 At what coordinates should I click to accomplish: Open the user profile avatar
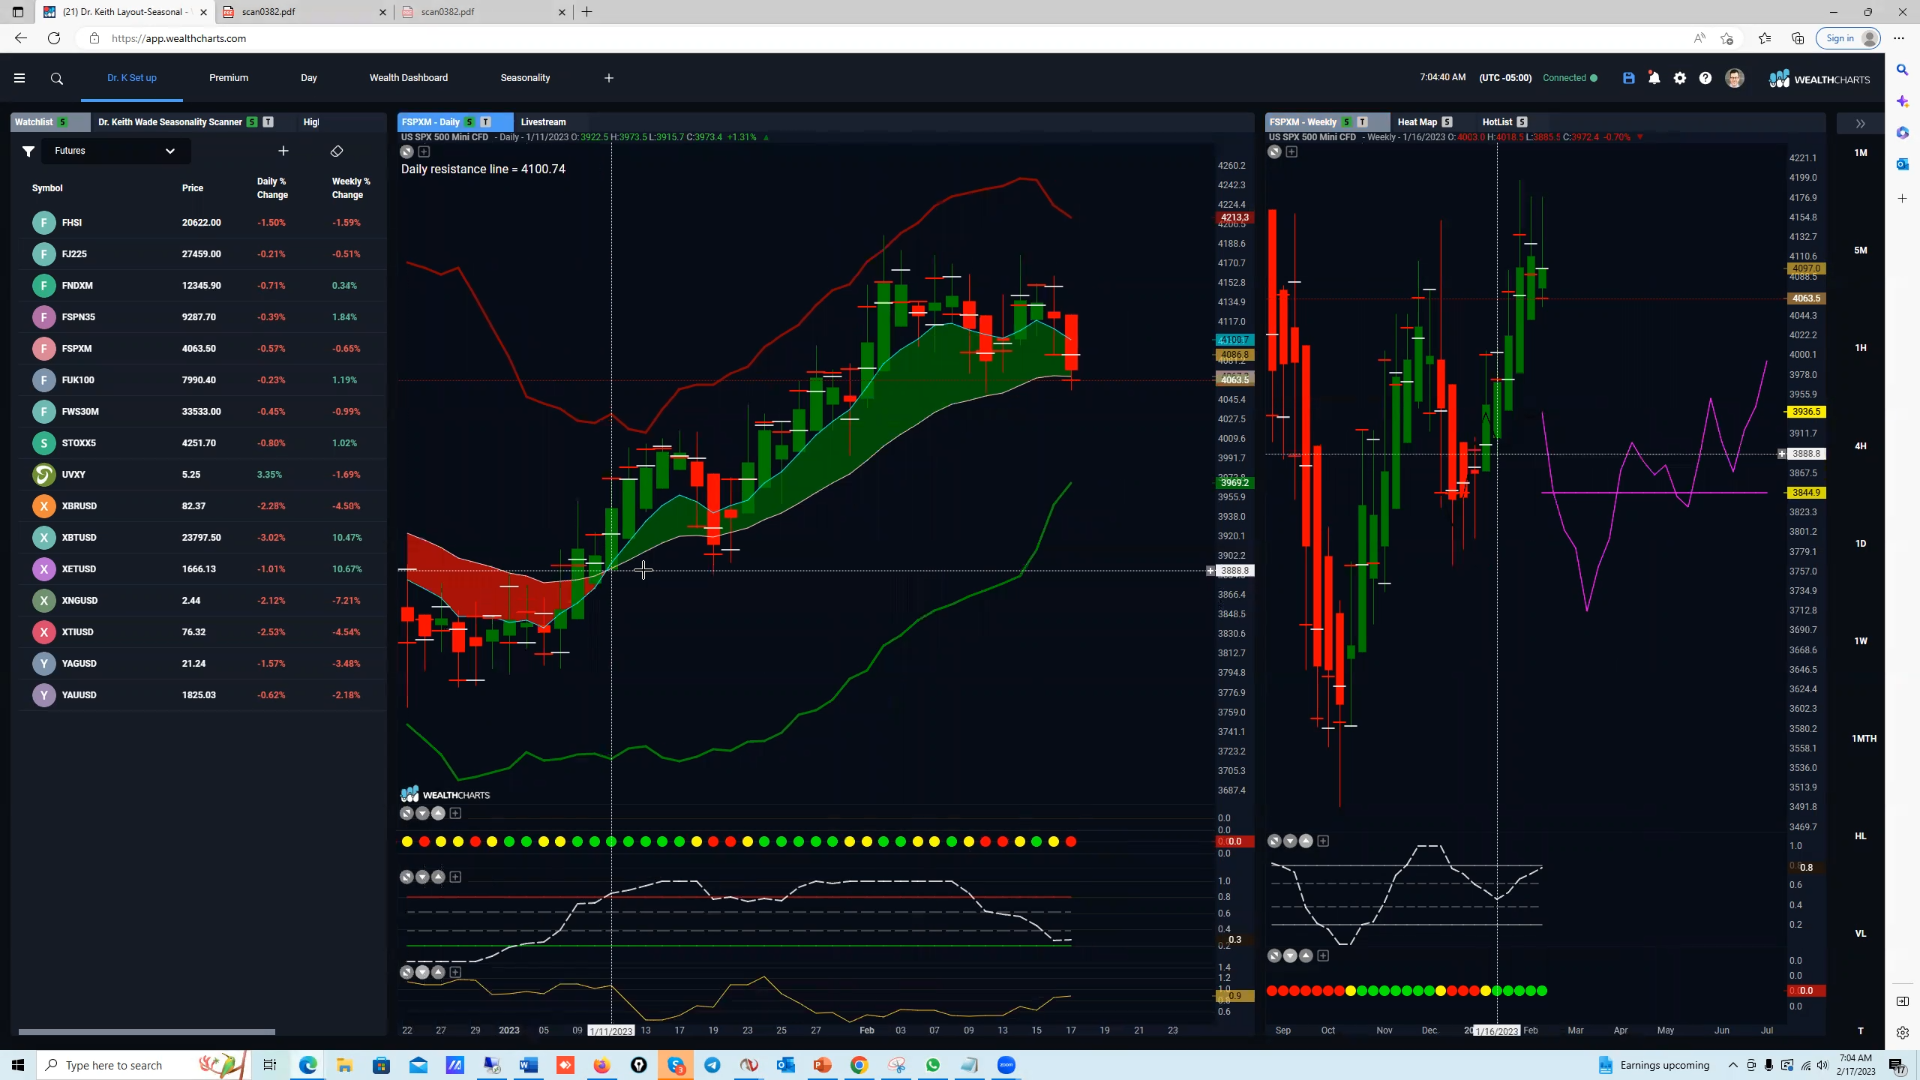(1735, 78)
